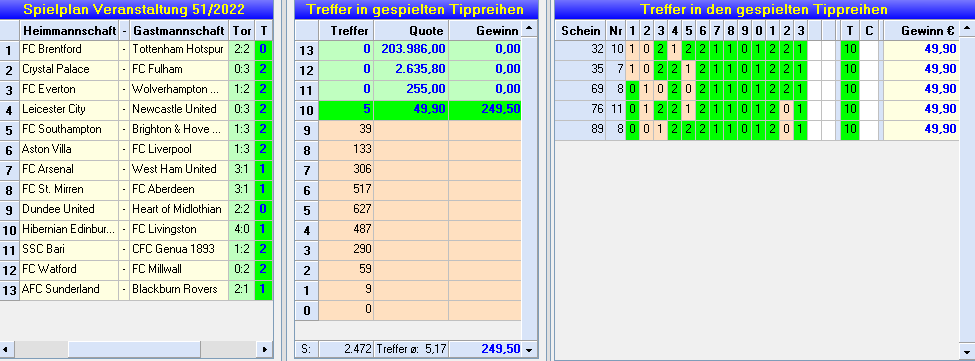Select the AFC Sunderland cell
This screenshot has height=361, width=975.
[69, 289]
